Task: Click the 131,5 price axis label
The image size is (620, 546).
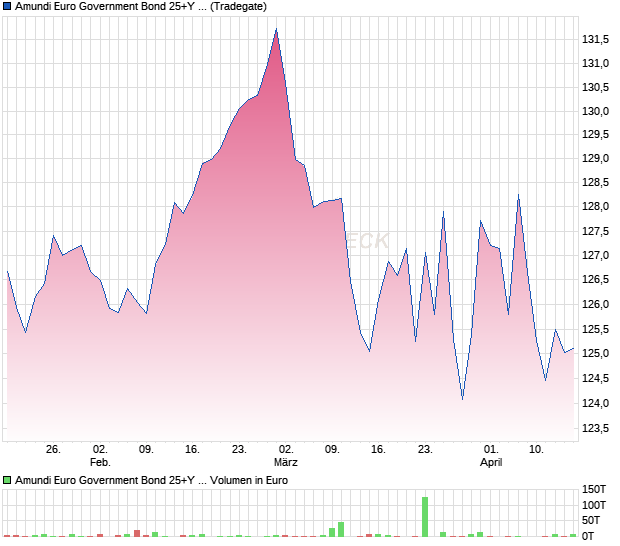Action: (x=595, y=39)
